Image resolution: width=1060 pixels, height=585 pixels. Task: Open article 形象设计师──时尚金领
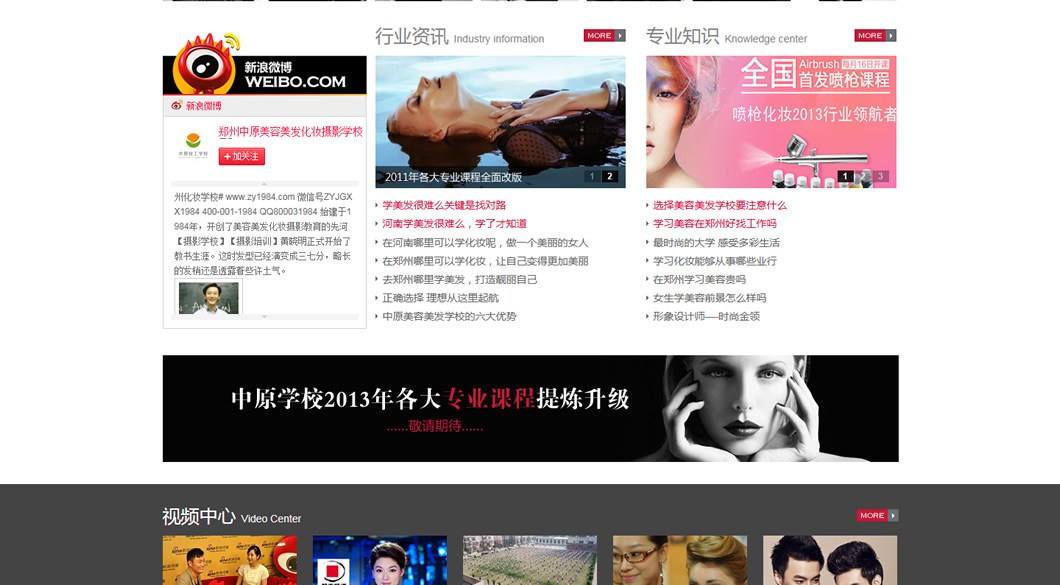coord(706,316)
